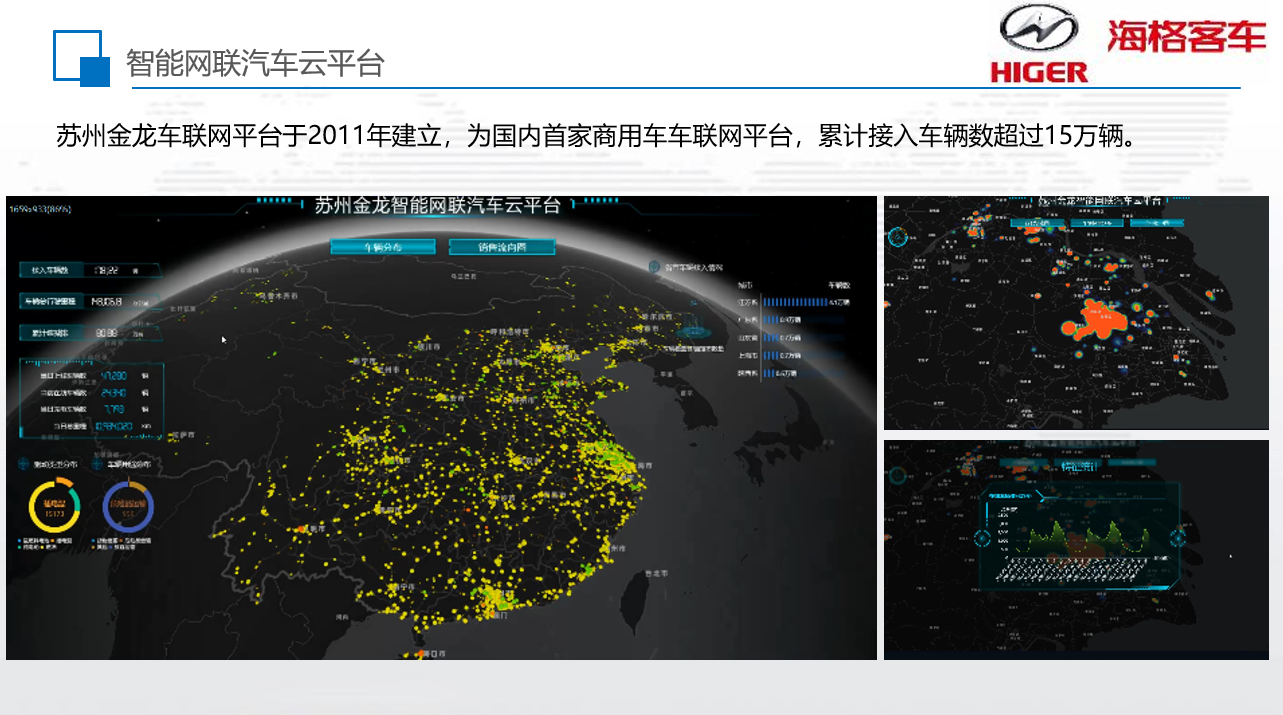Click the left circular arrow on chart popup

click(984, 539)
